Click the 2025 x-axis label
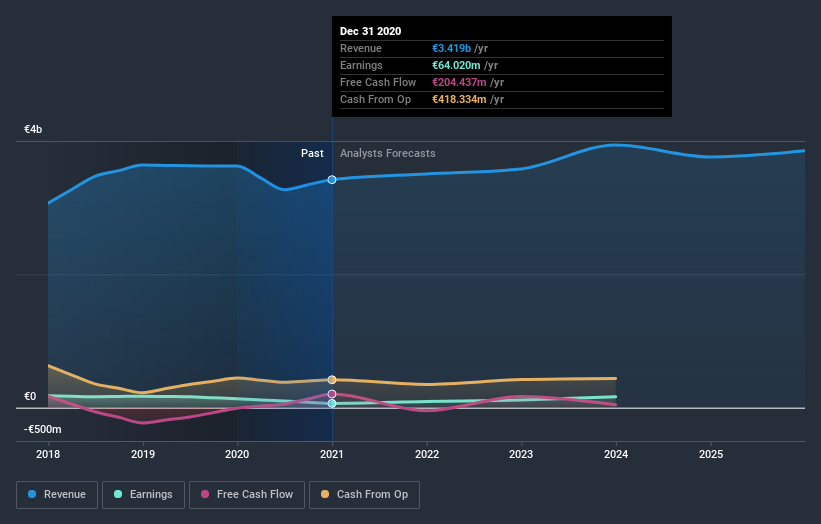 coord(711,454)
